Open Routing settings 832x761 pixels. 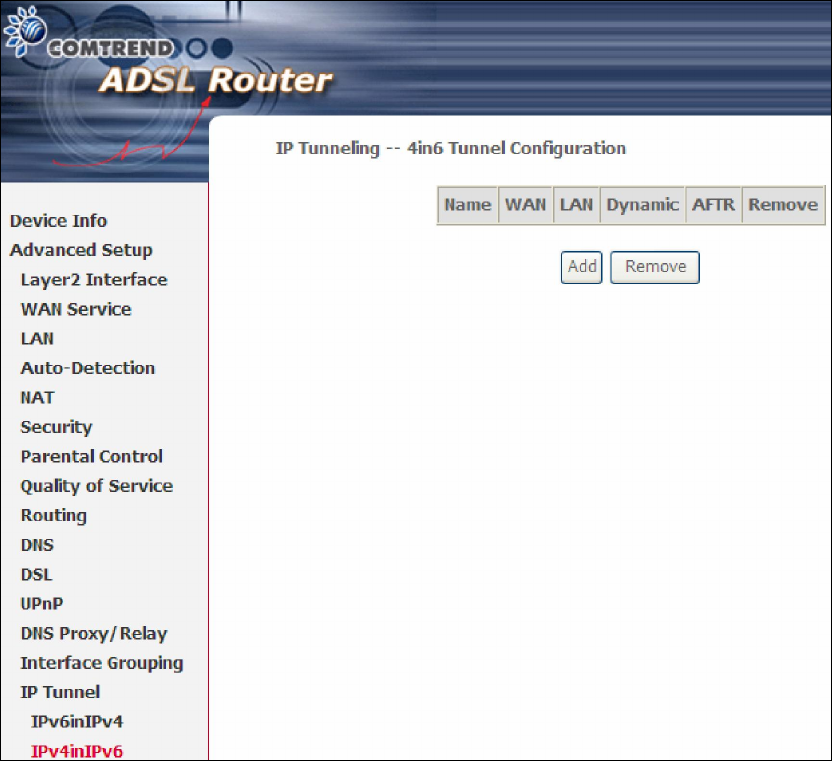point(54,516)
